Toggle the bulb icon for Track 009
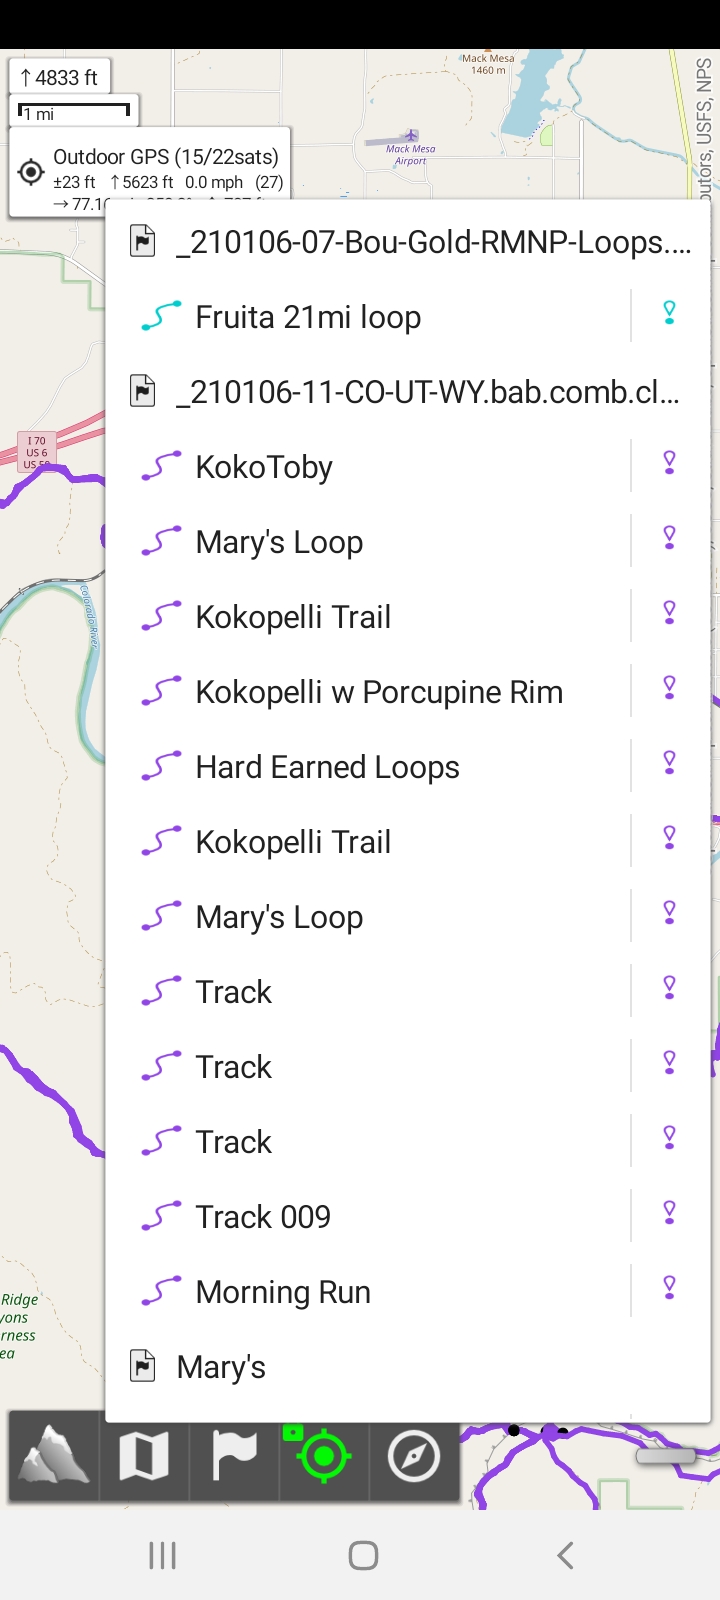 coord(669,1215)
